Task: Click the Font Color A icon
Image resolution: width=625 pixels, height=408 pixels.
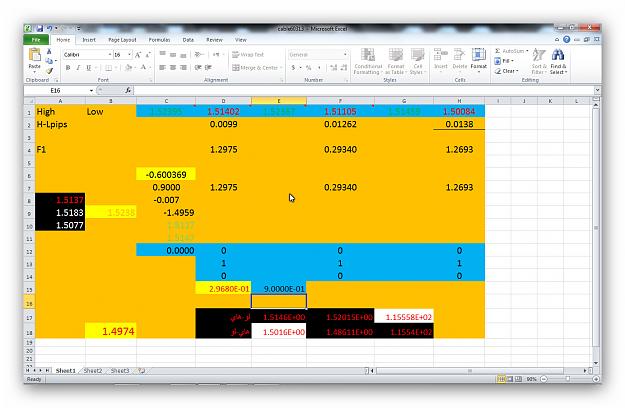Action: (x=143, y=68)
